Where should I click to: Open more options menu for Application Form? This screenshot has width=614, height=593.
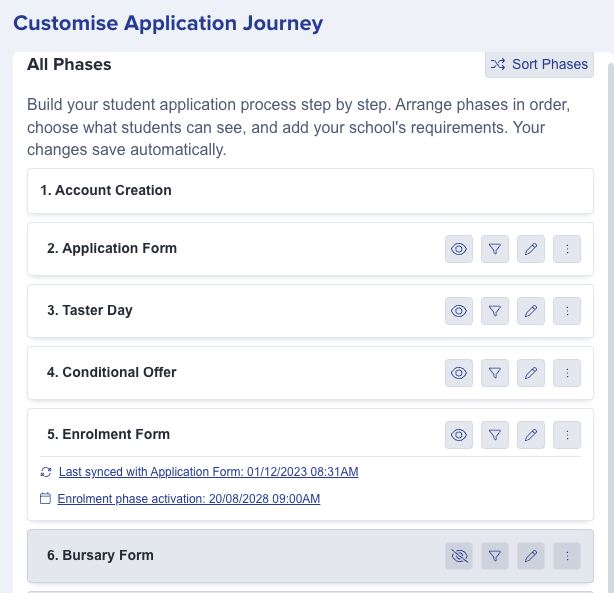point(567,249)
